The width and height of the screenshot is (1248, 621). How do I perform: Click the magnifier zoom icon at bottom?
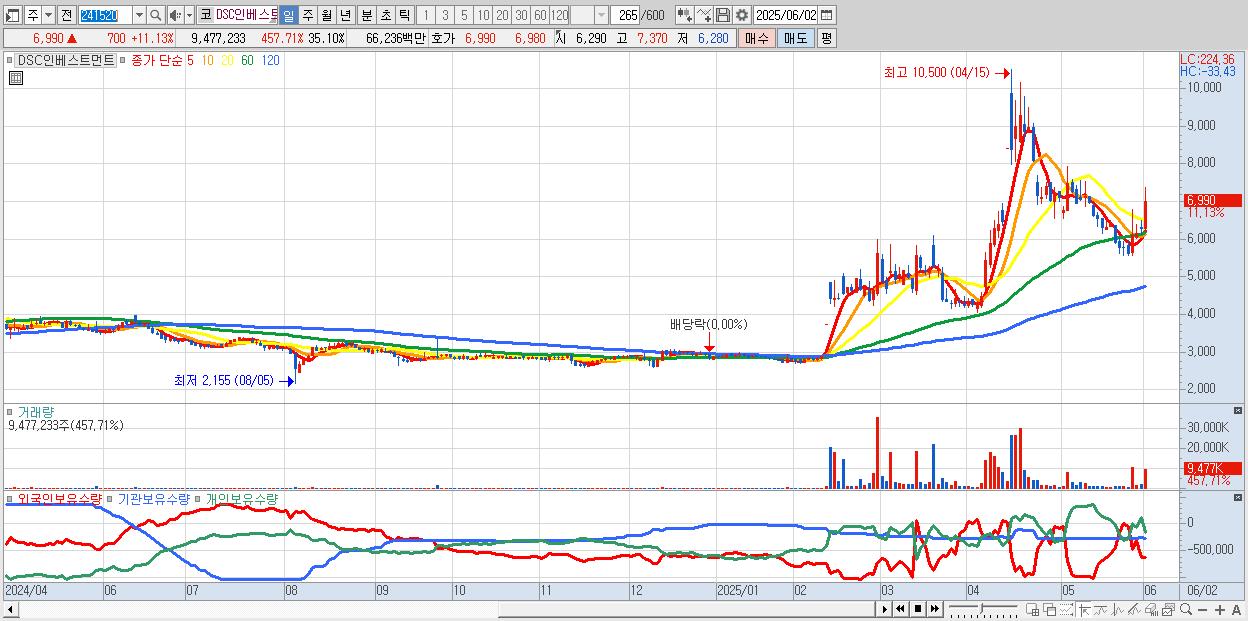(1186, 609)
